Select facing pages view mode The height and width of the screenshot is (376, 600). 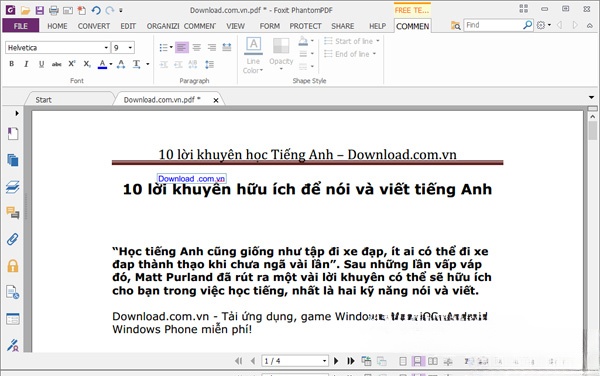(433, 361)
